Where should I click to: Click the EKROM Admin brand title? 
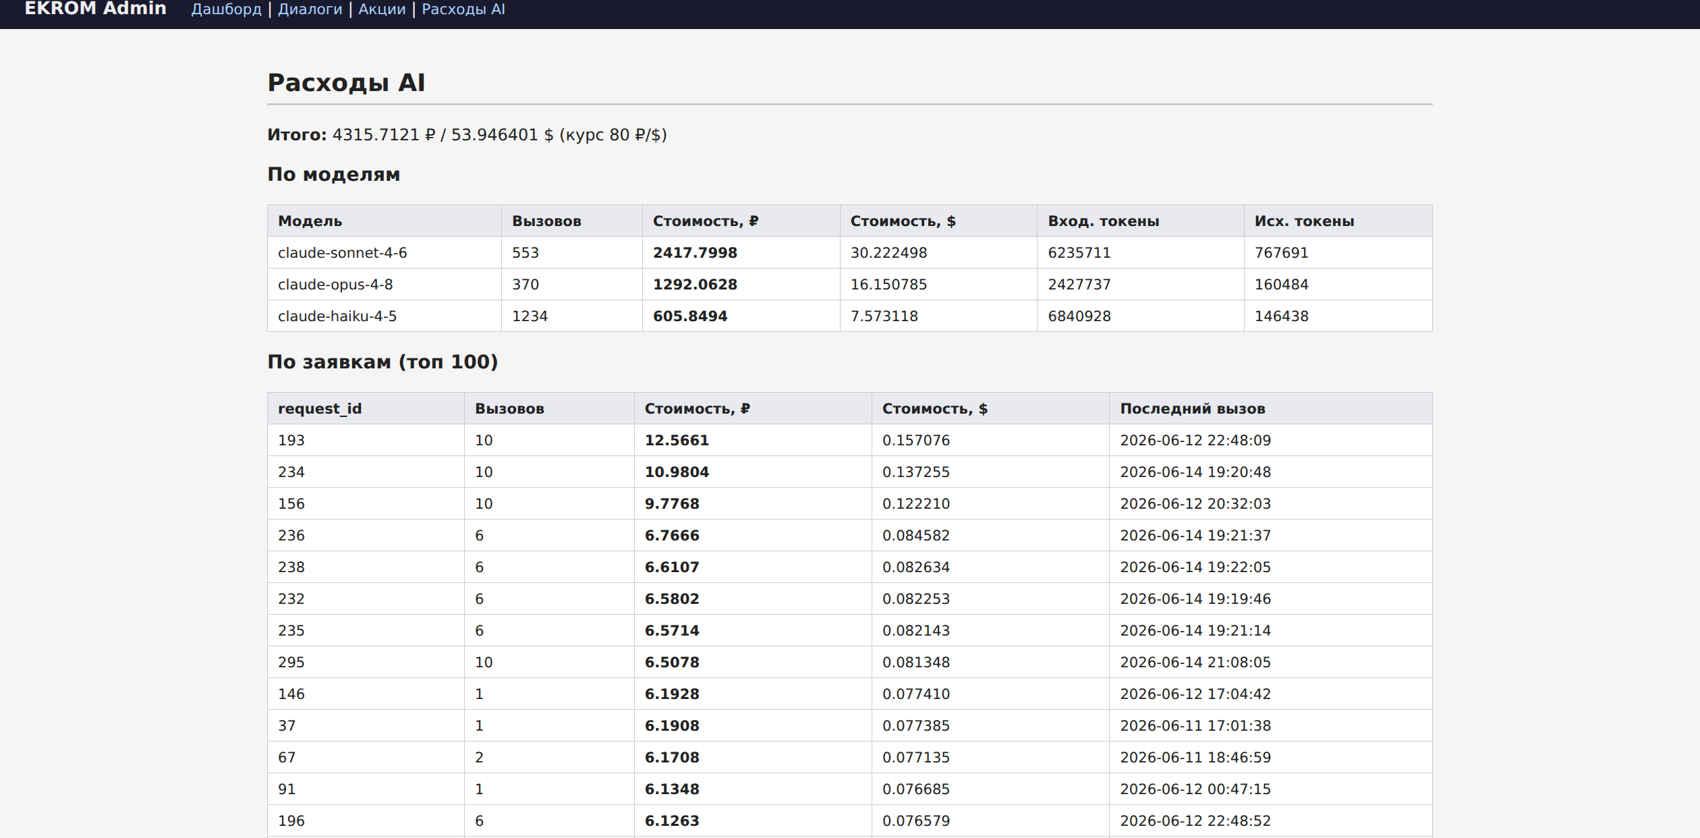95,9
